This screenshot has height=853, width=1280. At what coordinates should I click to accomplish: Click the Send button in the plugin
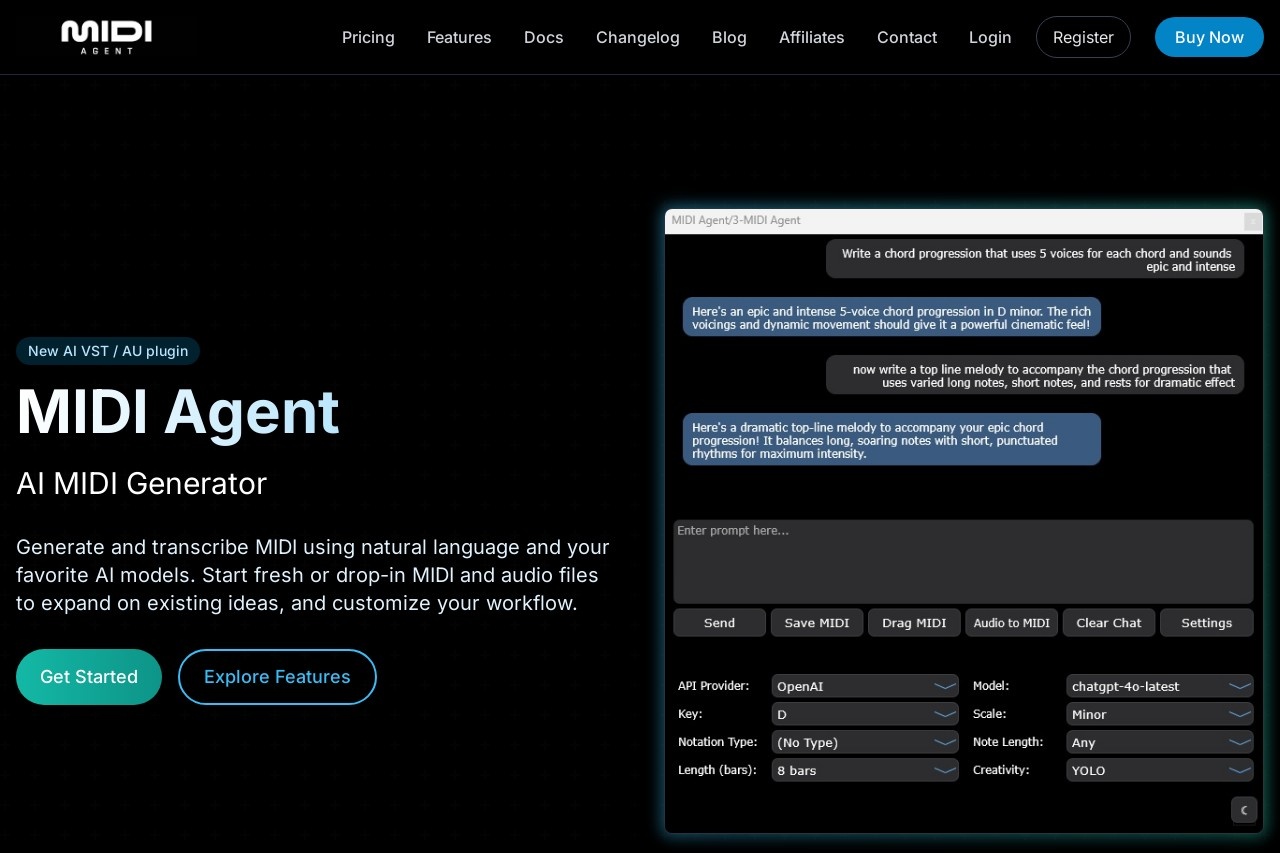[x=719, y=623]
